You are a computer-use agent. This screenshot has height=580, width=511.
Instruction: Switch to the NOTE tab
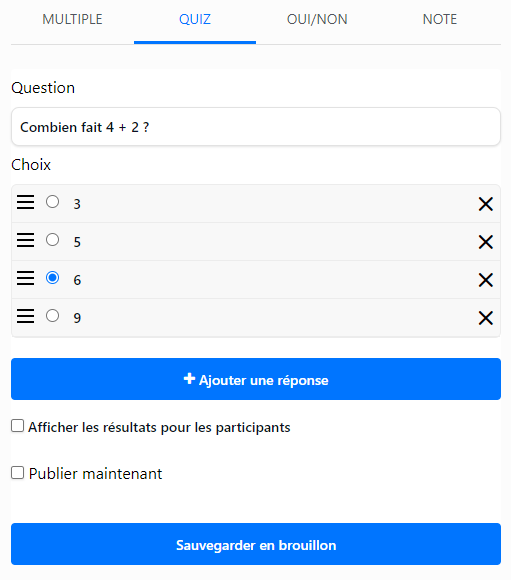tap(440, 19)
